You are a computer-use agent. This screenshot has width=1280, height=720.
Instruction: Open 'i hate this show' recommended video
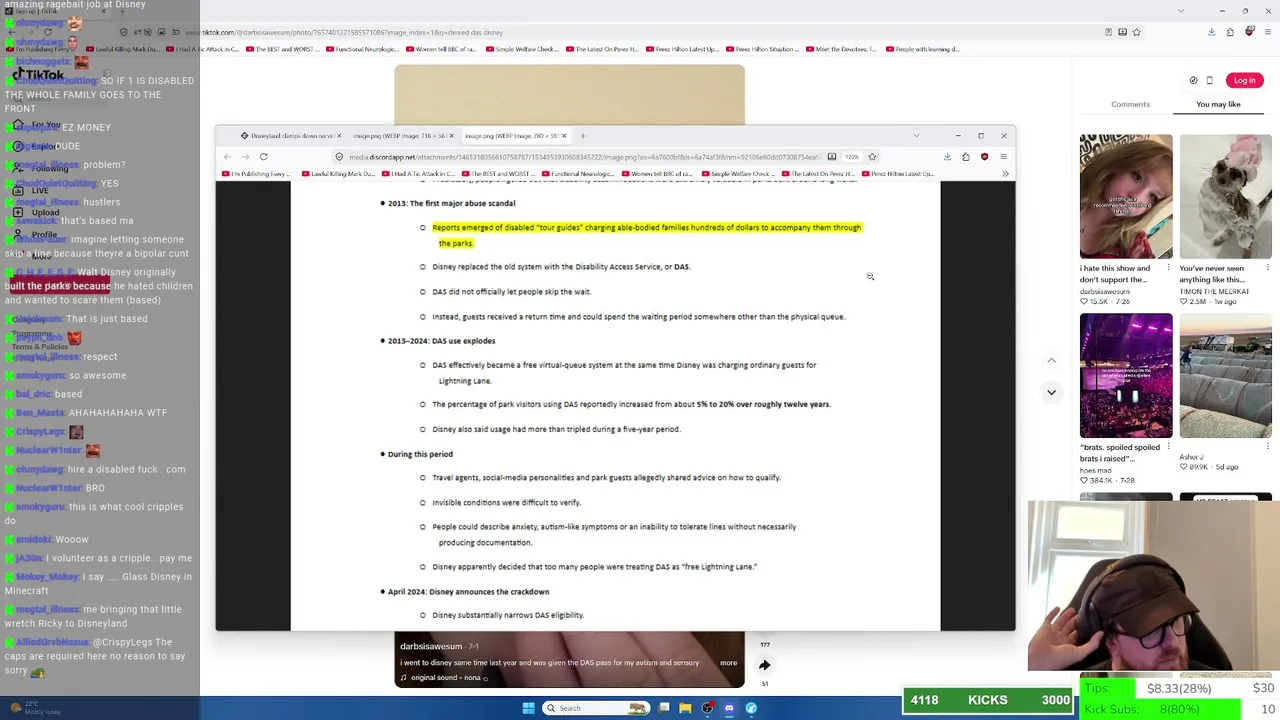click(1126, 196)
